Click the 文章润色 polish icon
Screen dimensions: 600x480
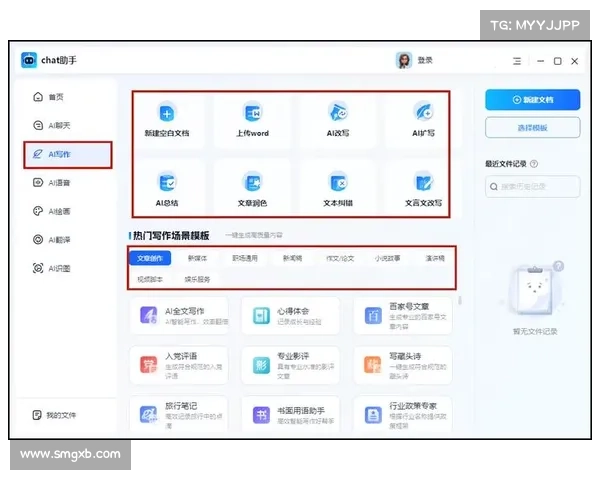(252, 183)
